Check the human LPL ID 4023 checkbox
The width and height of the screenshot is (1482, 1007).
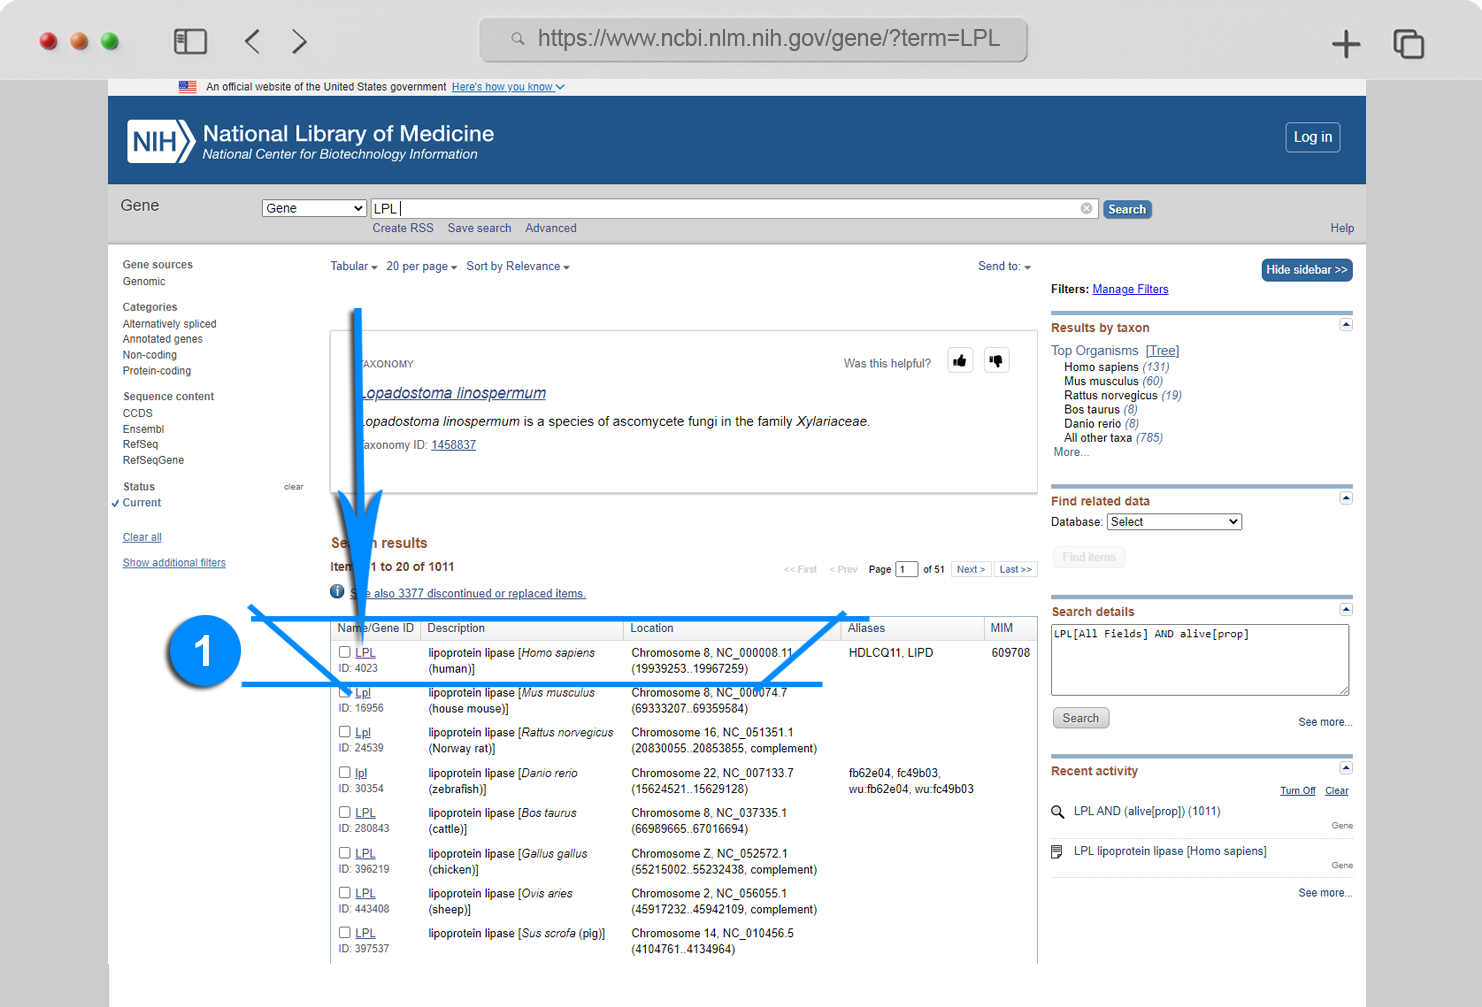click(345, 652)
